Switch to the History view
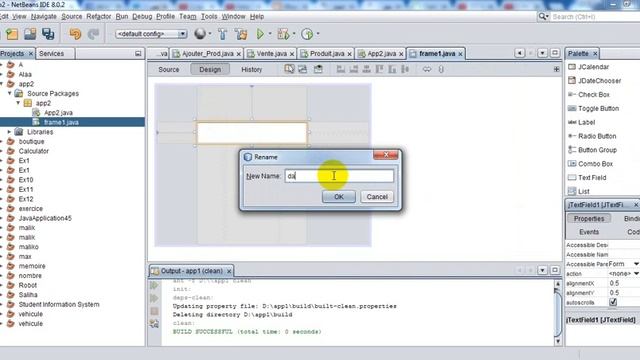 coord(251,69)
